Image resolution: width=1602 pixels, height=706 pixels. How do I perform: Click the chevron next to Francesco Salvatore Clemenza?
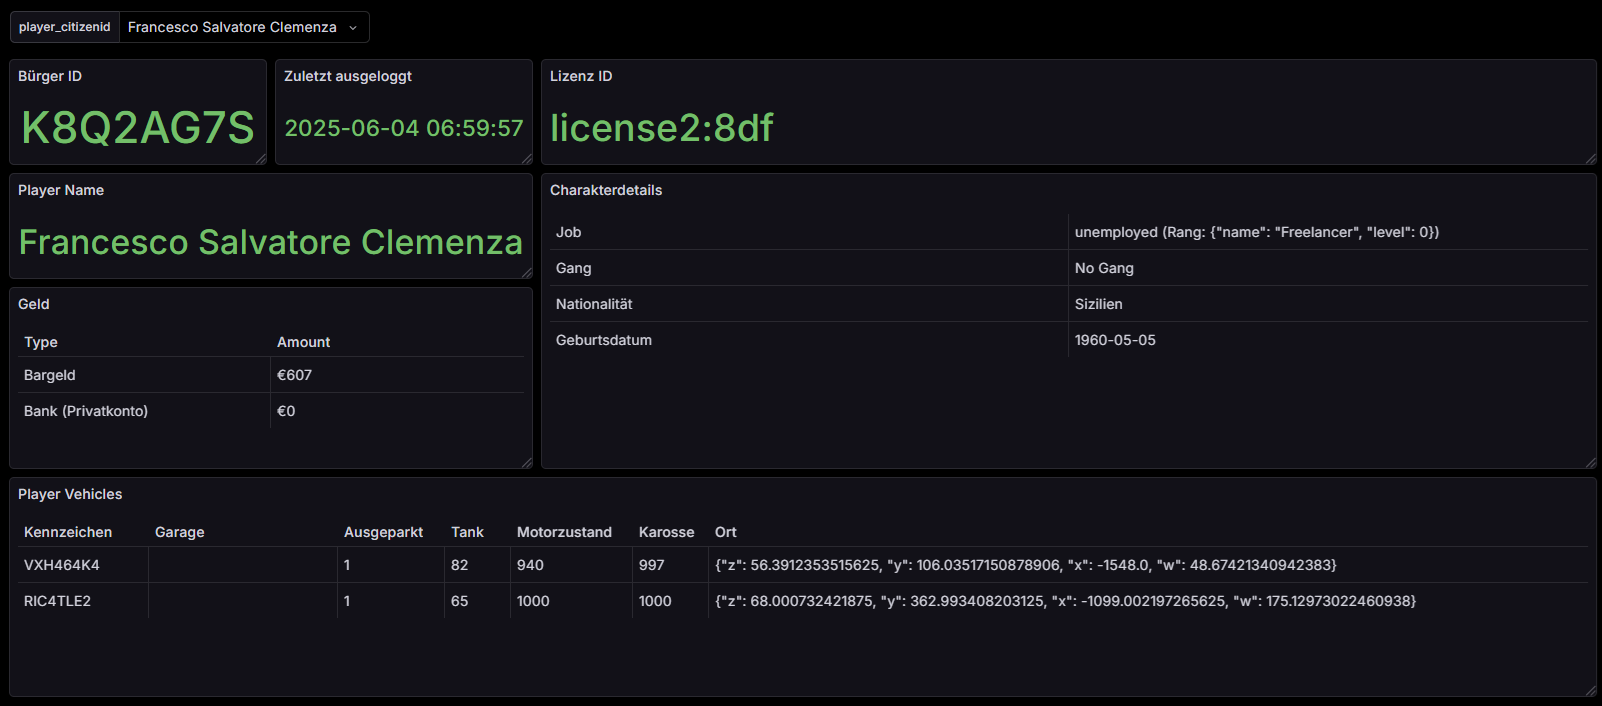tap(353, 28)
